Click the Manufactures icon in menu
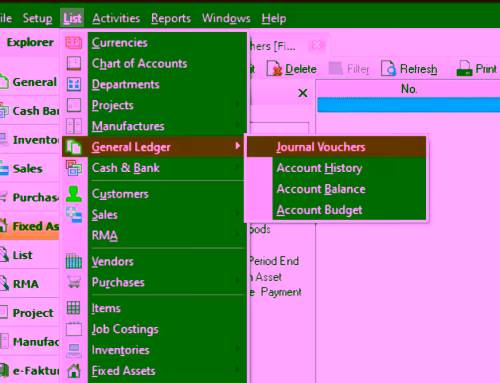 point(74,126)
